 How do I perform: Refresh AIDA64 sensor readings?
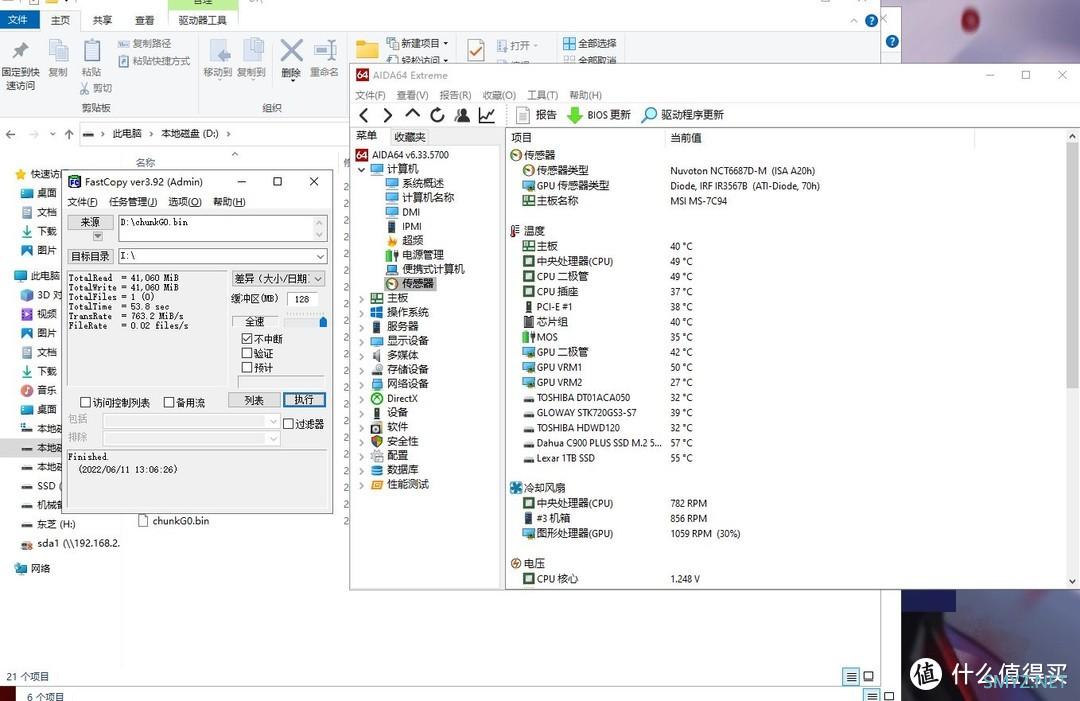tap(437, 115)
